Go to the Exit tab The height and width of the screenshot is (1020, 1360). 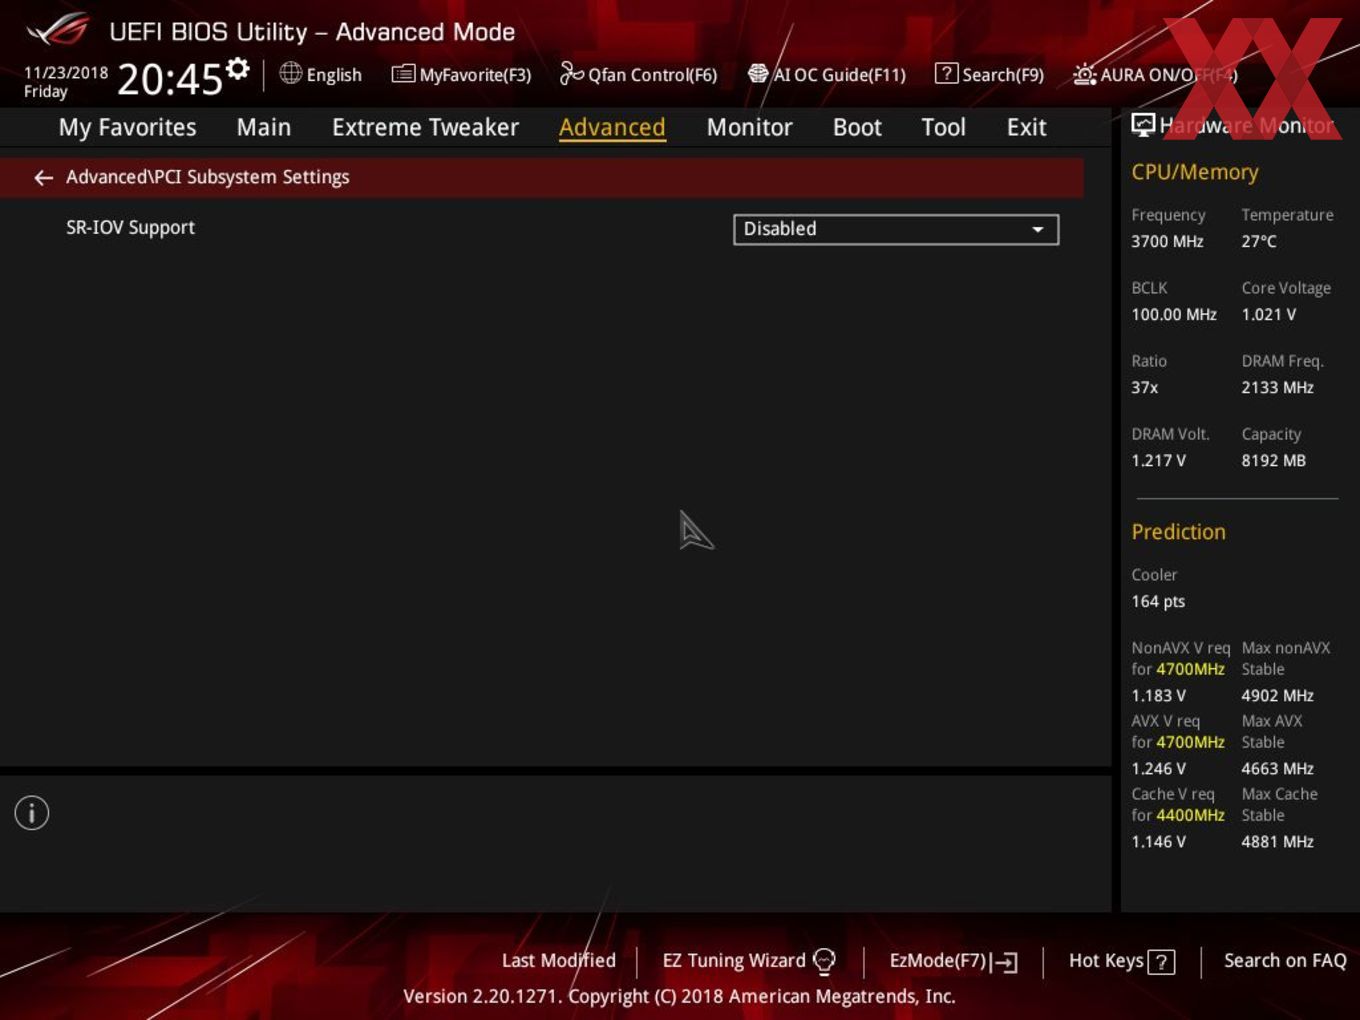pos(1026,128)
